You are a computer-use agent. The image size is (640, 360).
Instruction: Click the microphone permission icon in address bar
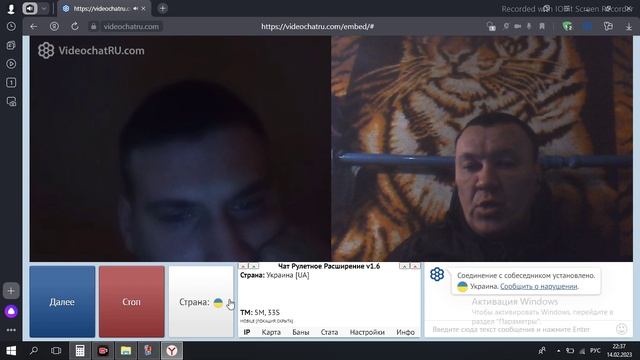[529, 26]
